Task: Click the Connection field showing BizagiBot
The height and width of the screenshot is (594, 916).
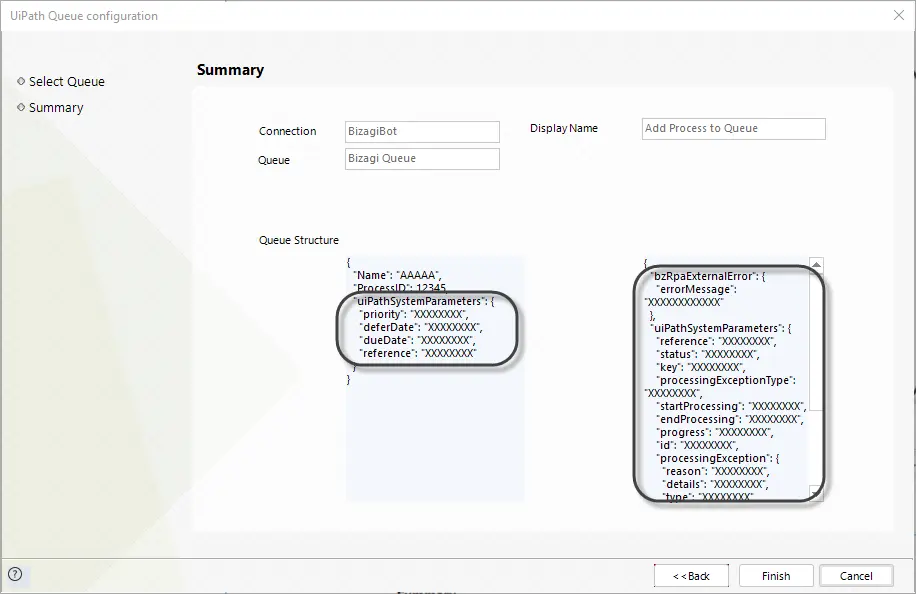Action: point(422,131)
